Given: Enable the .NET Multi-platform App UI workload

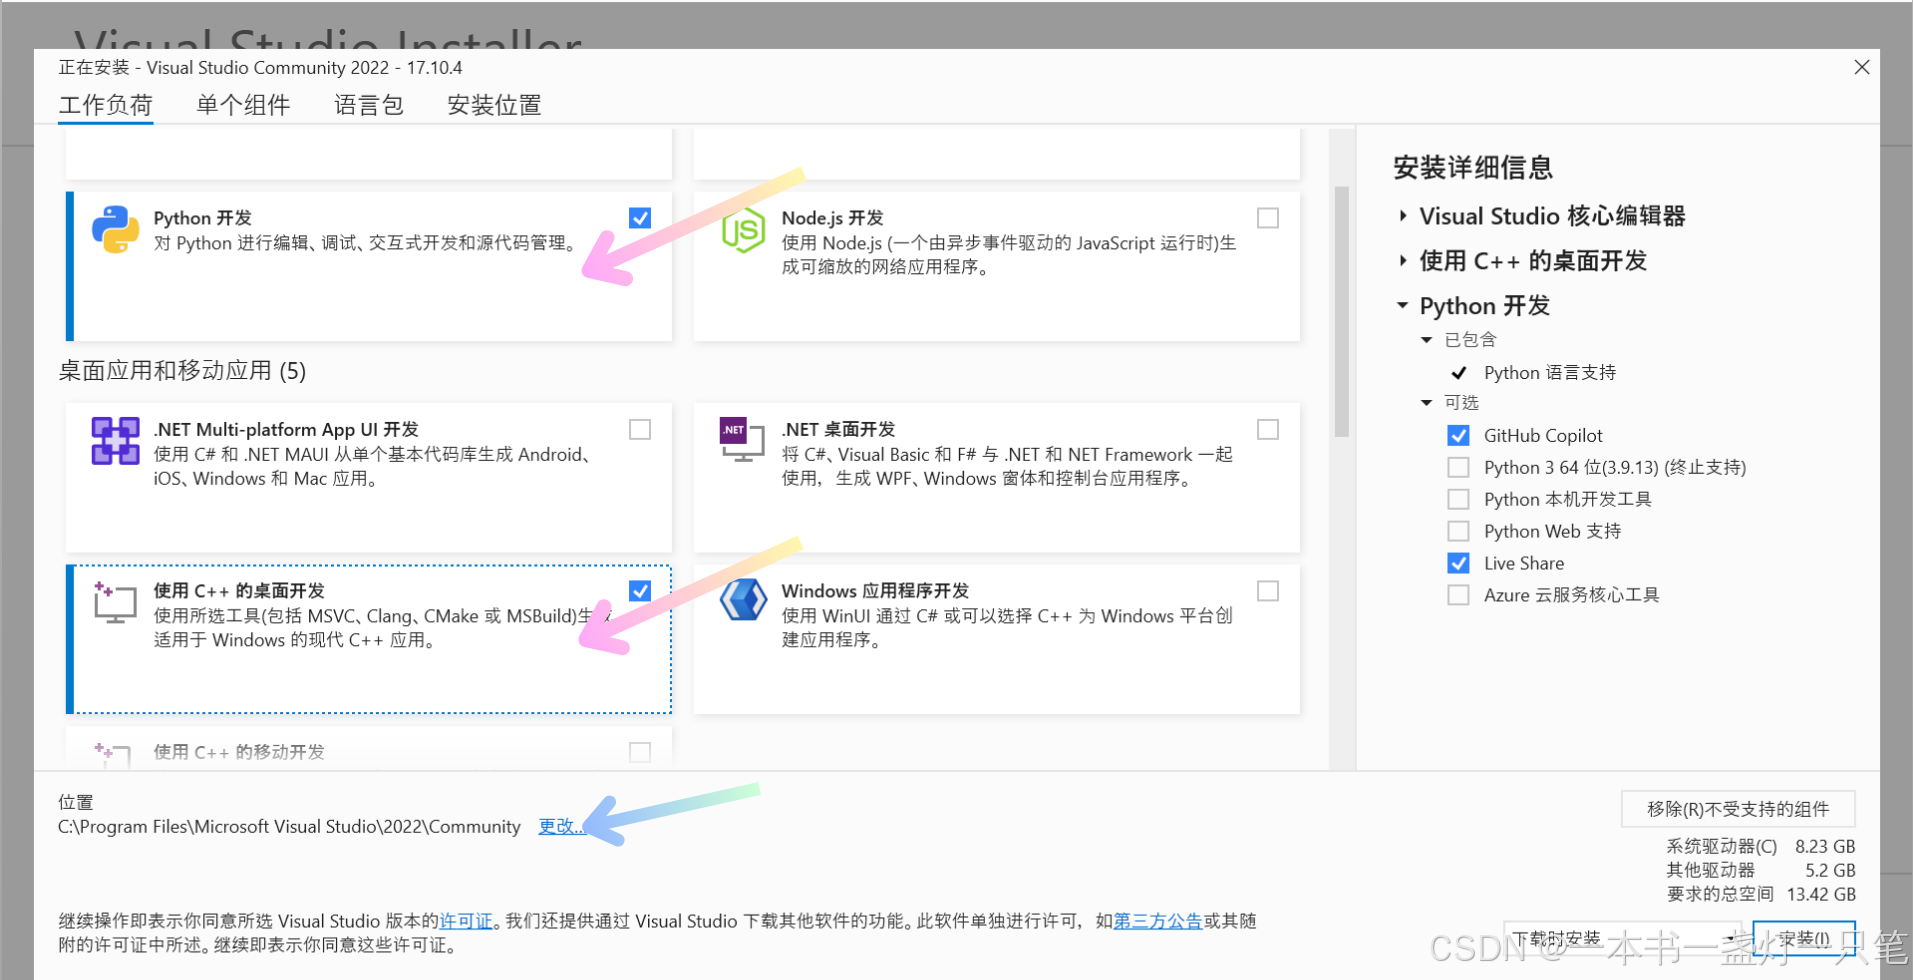Looking at the screenshot, I should [x=640, y=429].
